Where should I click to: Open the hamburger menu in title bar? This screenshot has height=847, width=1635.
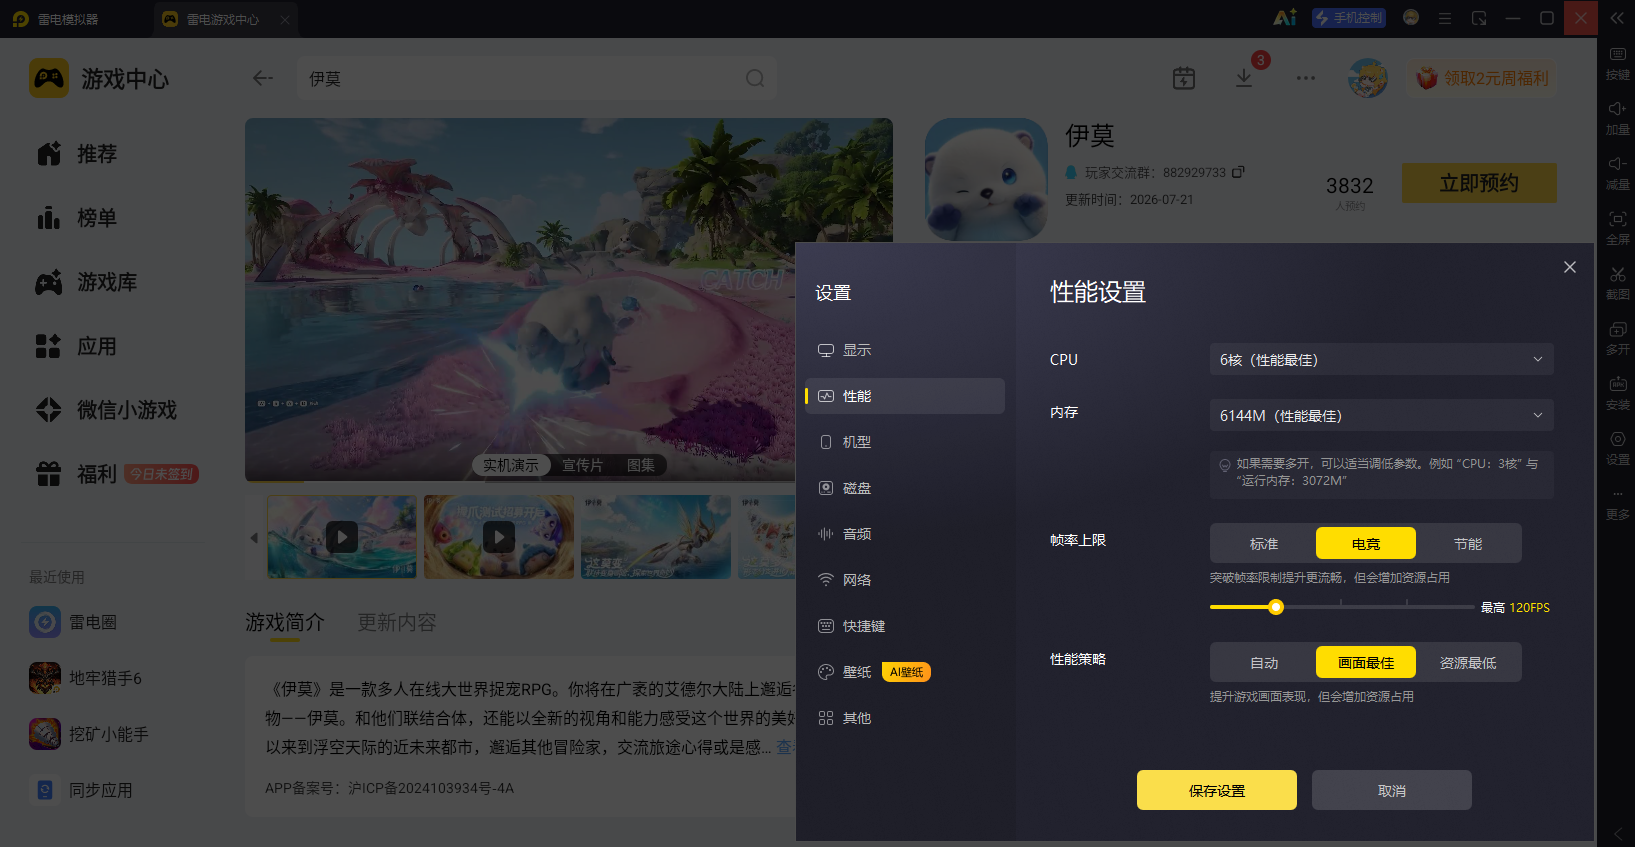click(x=1445, y=18)
